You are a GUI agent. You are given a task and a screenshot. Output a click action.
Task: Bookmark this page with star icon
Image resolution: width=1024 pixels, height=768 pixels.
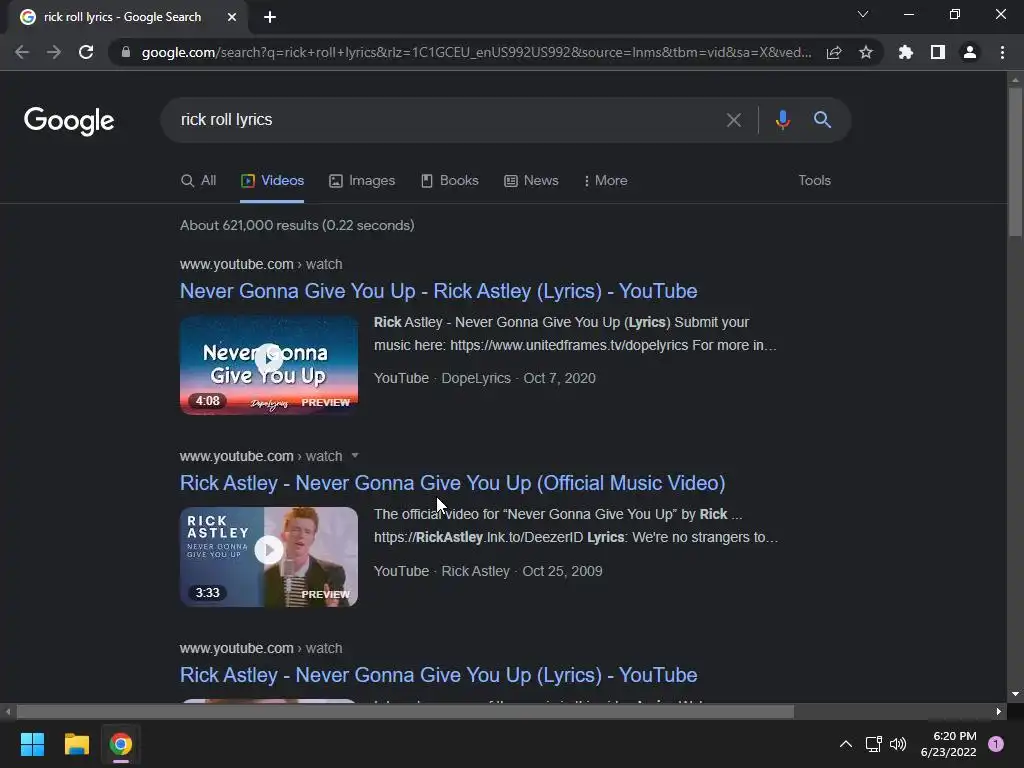866,52
